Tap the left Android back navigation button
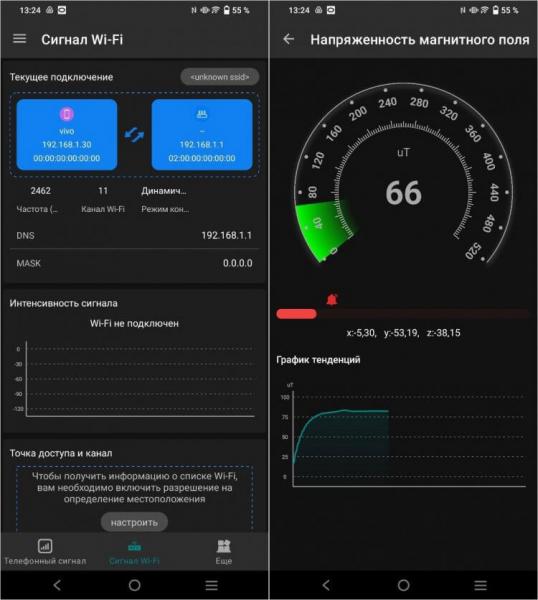This screenshot has height=600, width=538. coord(57,585)
